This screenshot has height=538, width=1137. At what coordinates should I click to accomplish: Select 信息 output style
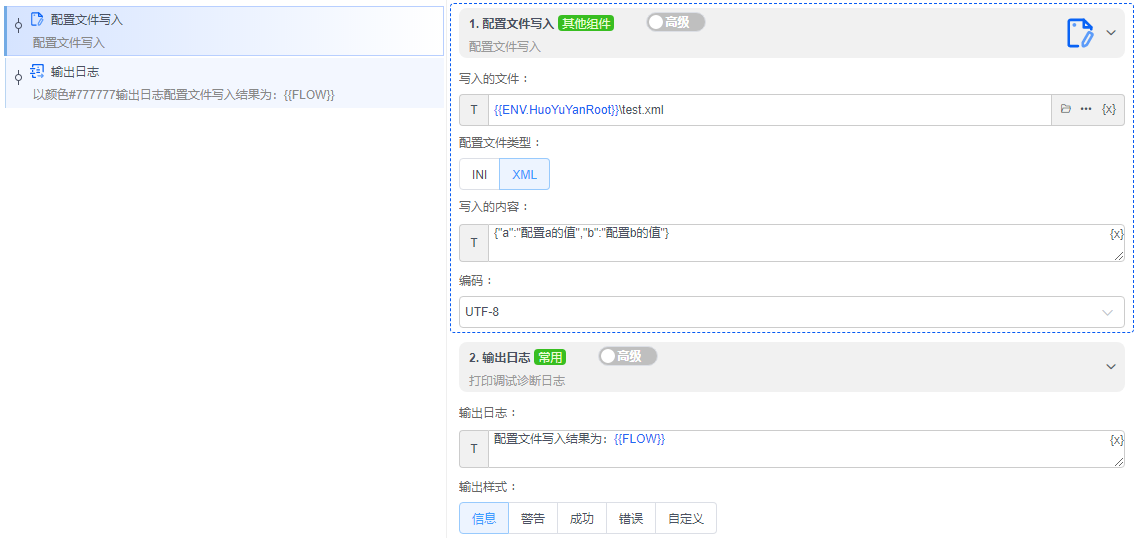click(x=484, y=518)
